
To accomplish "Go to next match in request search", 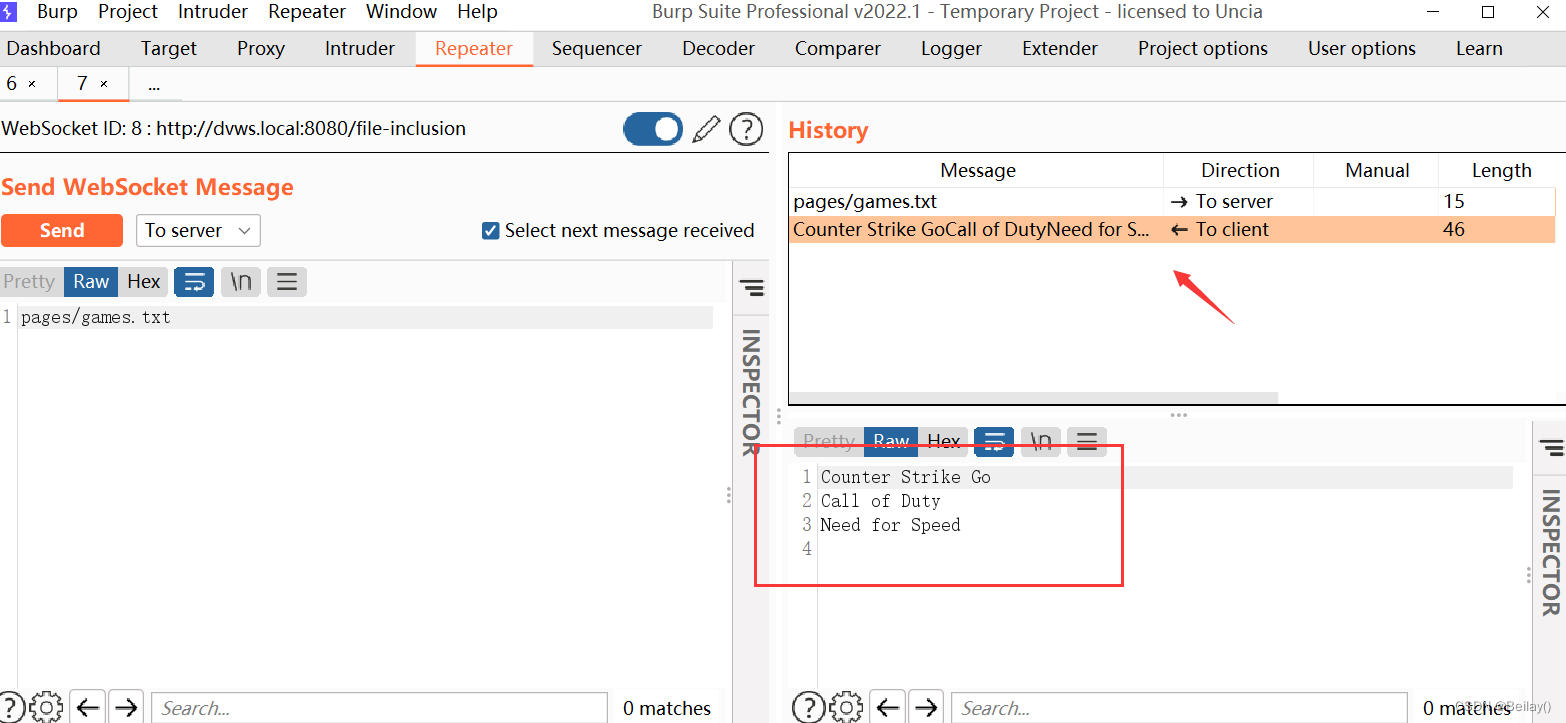I will [x=126, y=707].
